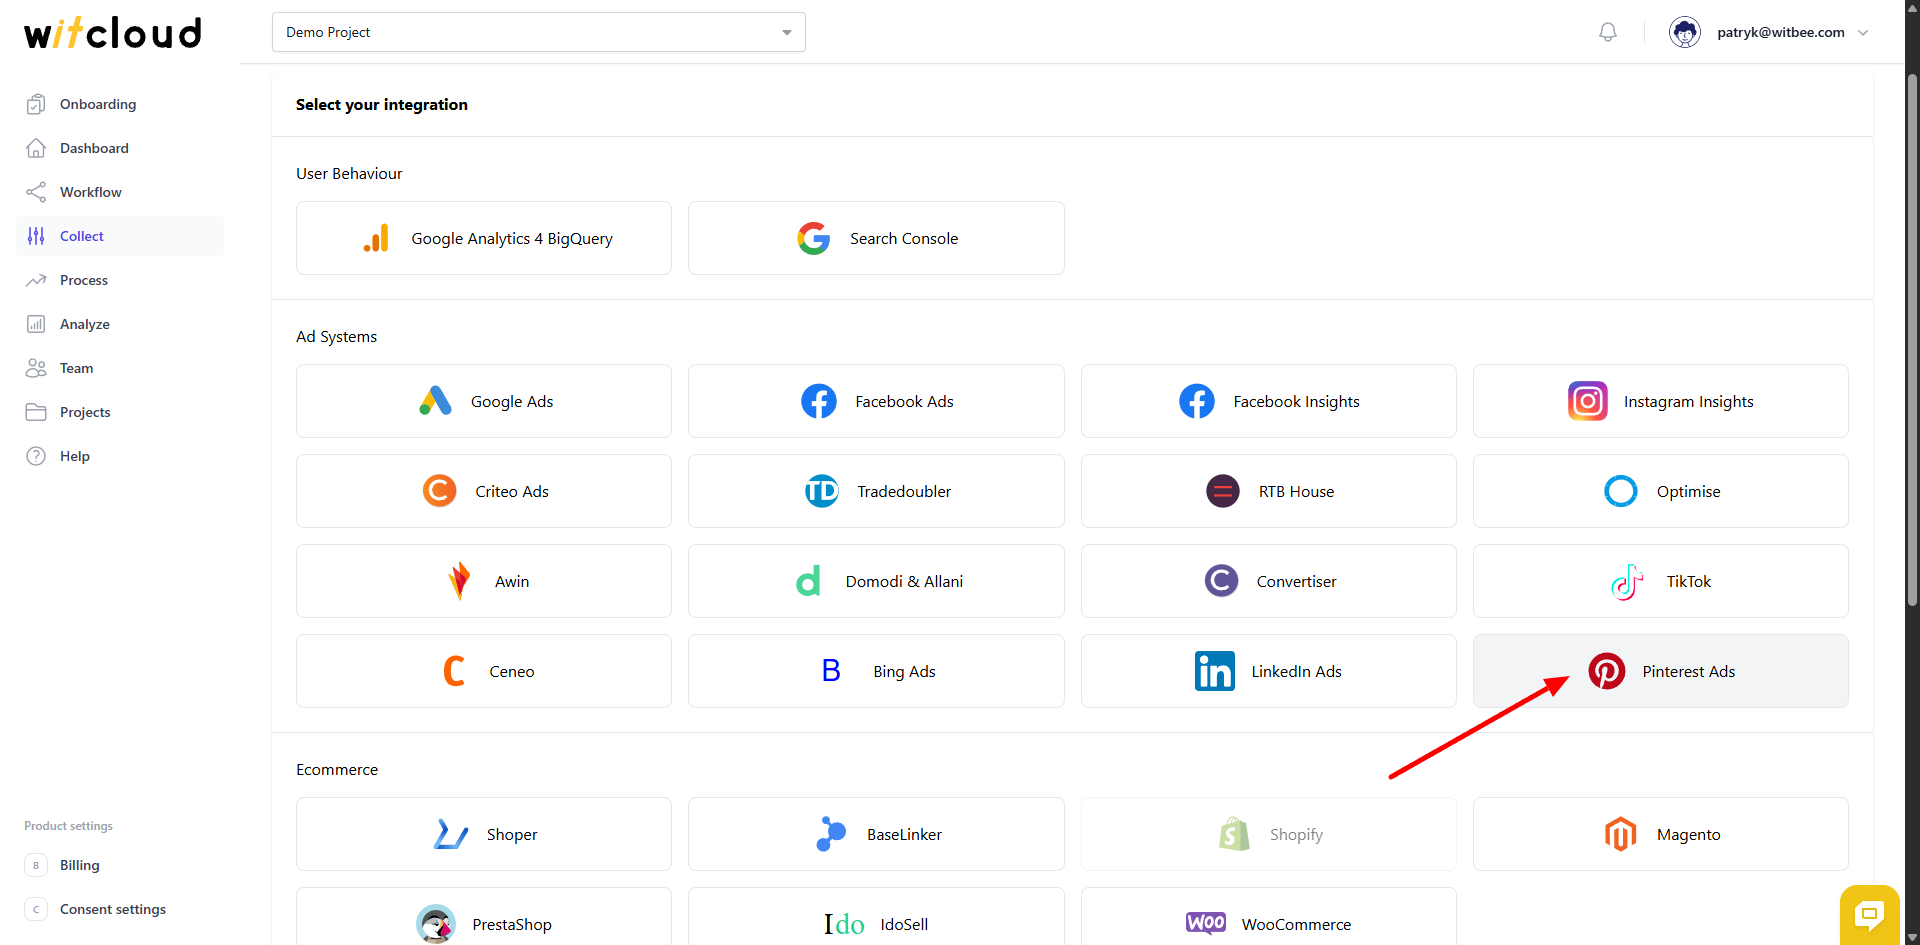The image size is (1920, 945).
Task: Click the Help question mark icon
Action: 36,456
